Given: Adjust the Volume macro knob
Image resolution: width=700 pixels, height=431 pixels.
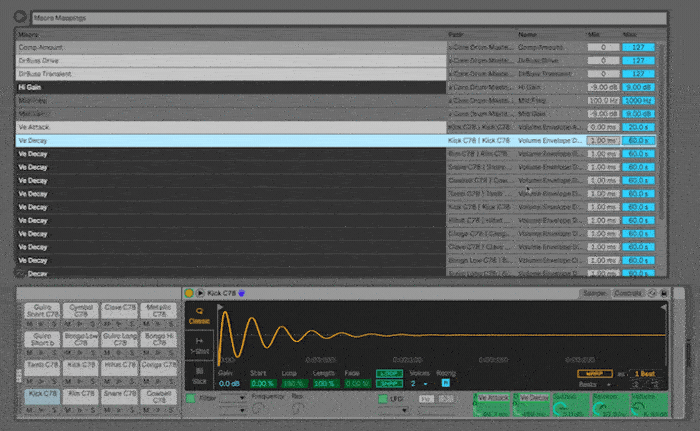Looking at the screenshot, I should pyautogui.click(x=649, y=405).
